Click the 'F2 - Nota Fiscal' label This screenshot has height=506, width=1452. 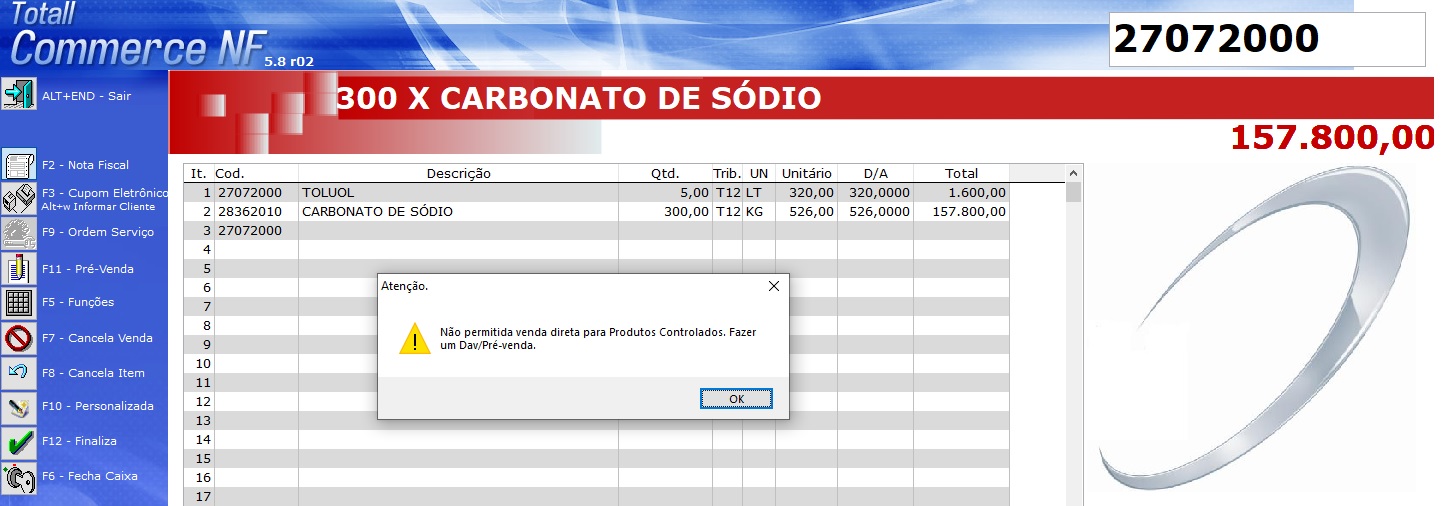click(85, 165)
